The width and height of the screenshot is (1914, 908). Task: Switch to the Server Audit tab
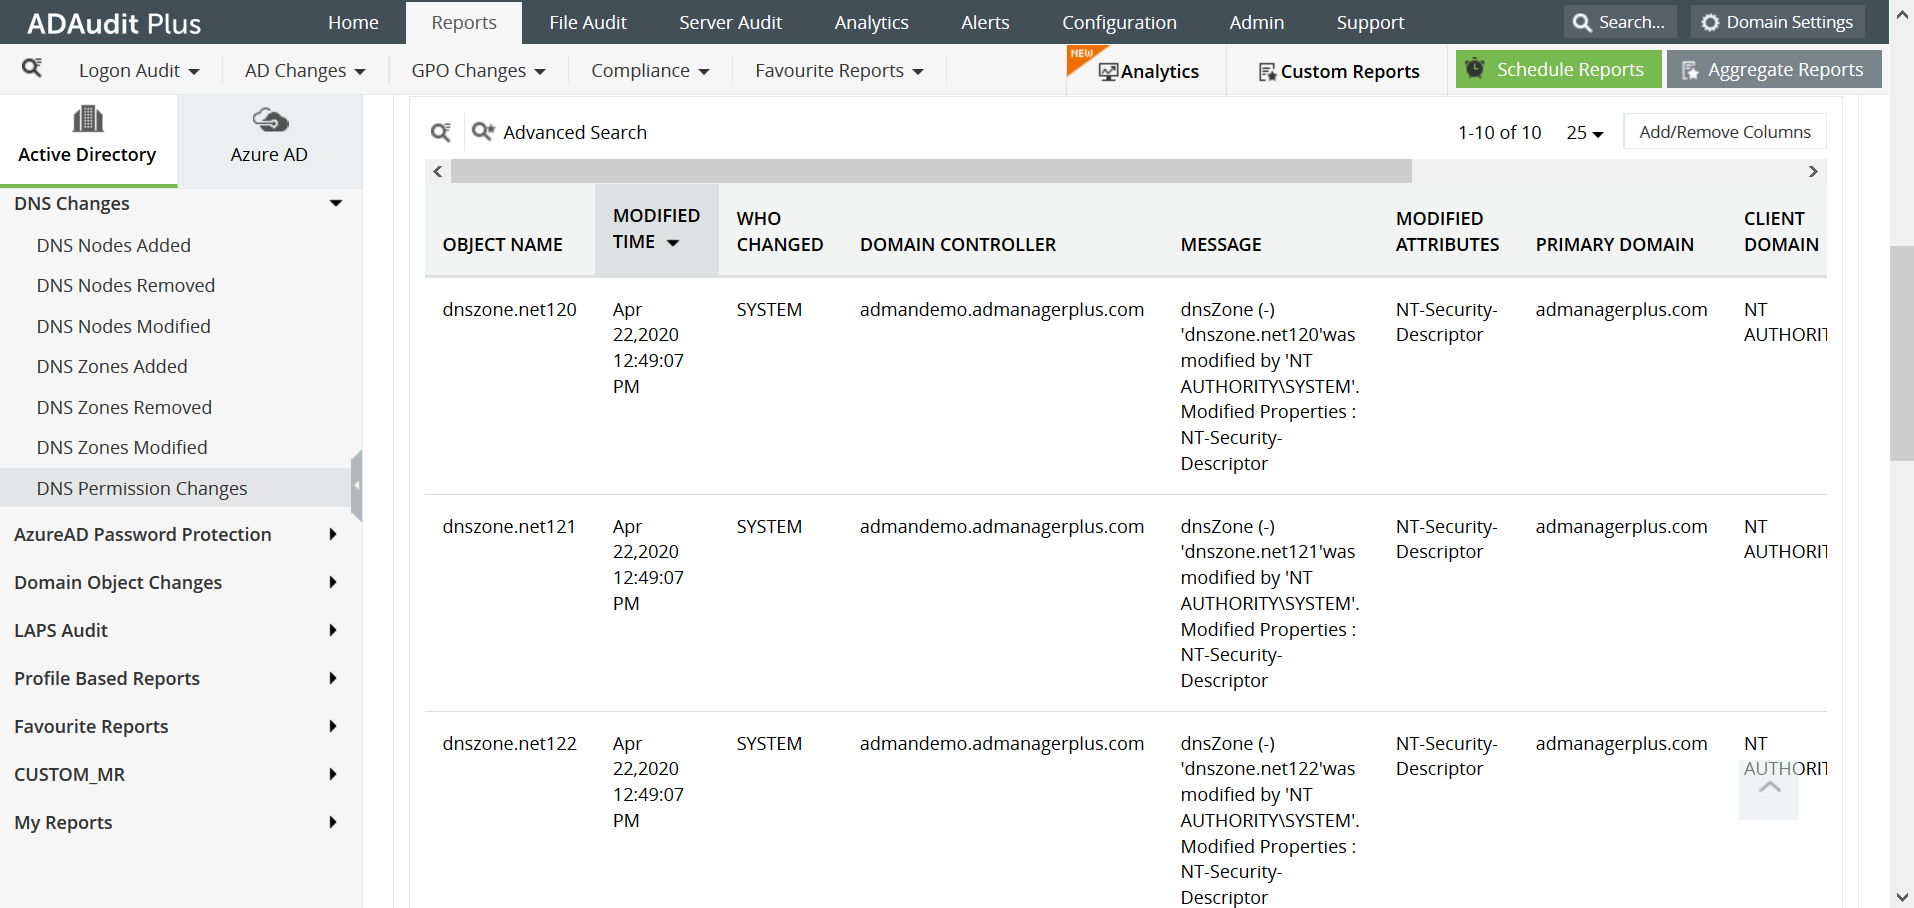coord(731,22)
